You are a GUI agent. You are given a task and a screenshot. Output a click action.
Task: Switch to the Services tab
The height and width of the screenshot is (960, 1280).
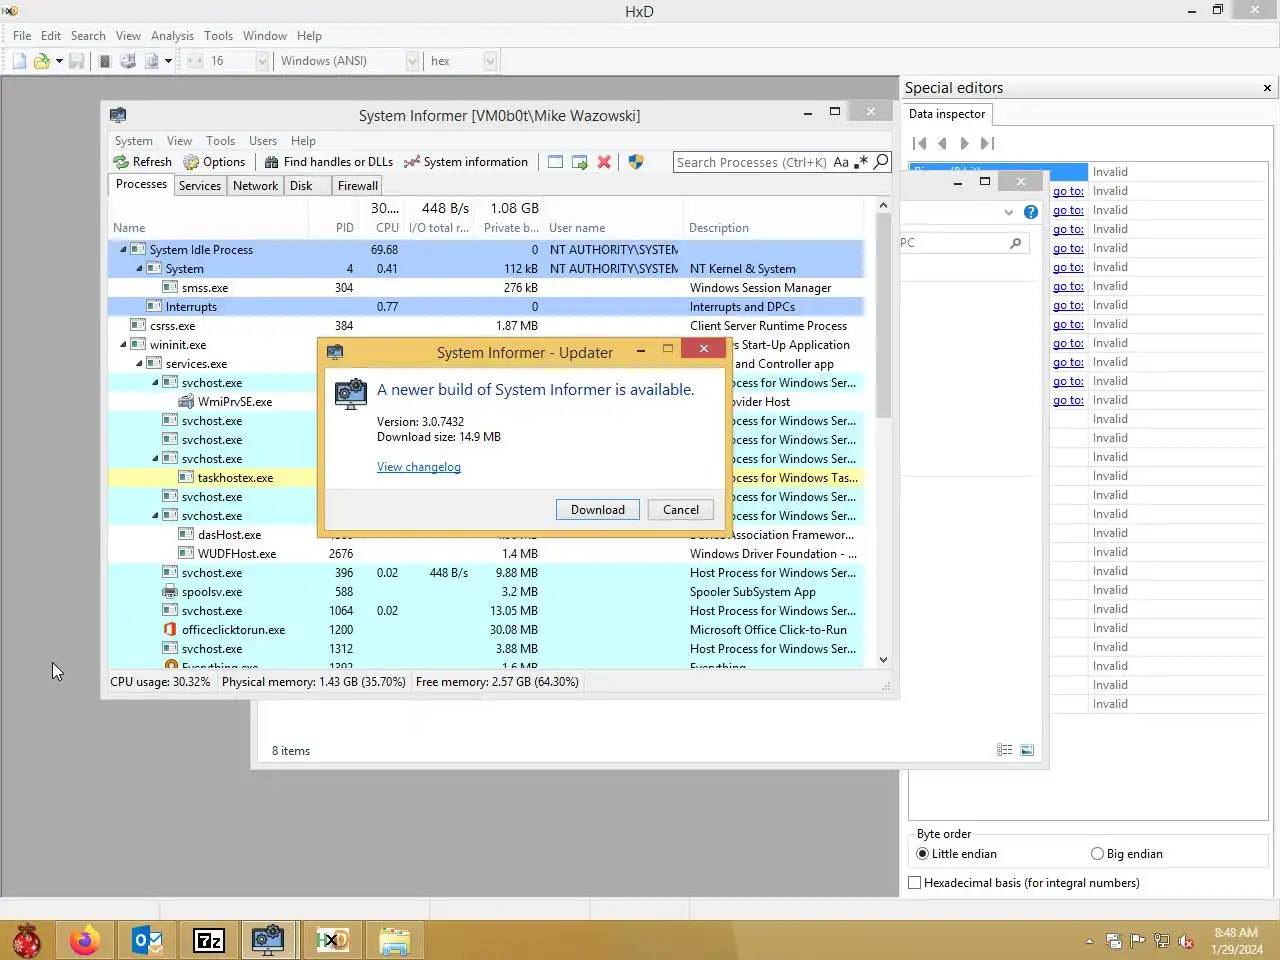click(x=200, y=186)
